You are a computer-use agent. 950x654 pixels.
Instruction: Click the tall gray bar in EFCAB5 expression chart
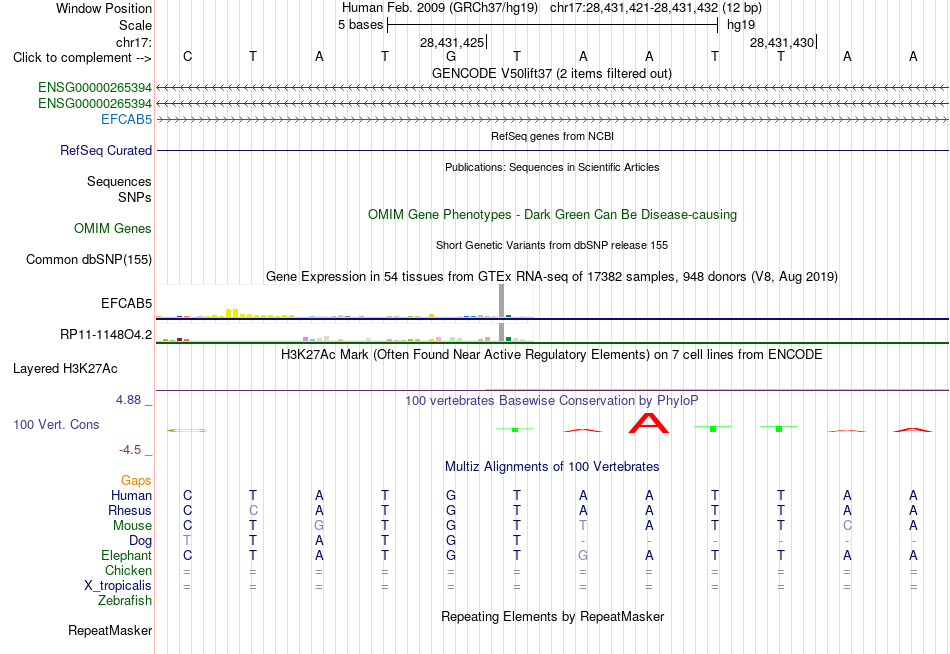(x=502, y=300)
